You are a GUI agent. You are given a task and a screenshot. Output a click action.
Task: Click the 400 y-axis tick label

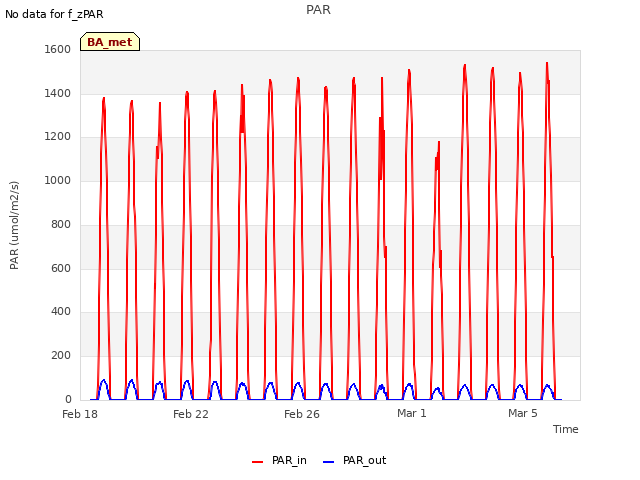pyautogui.click(x=61, y=311)
